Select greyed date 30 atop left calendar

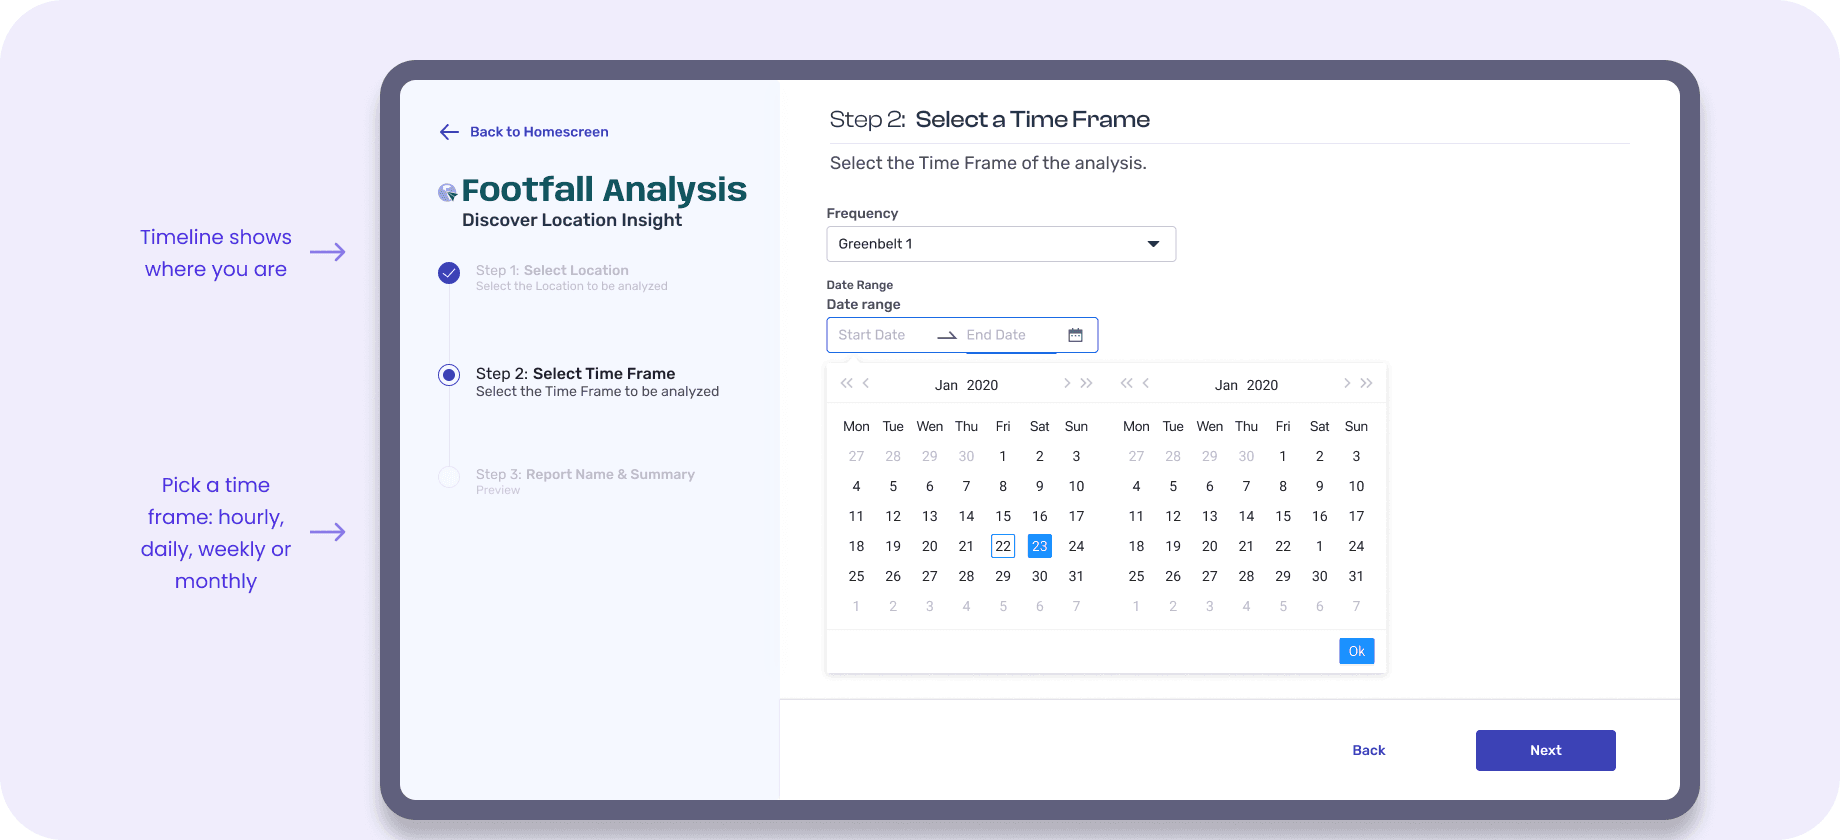point(966,456)
